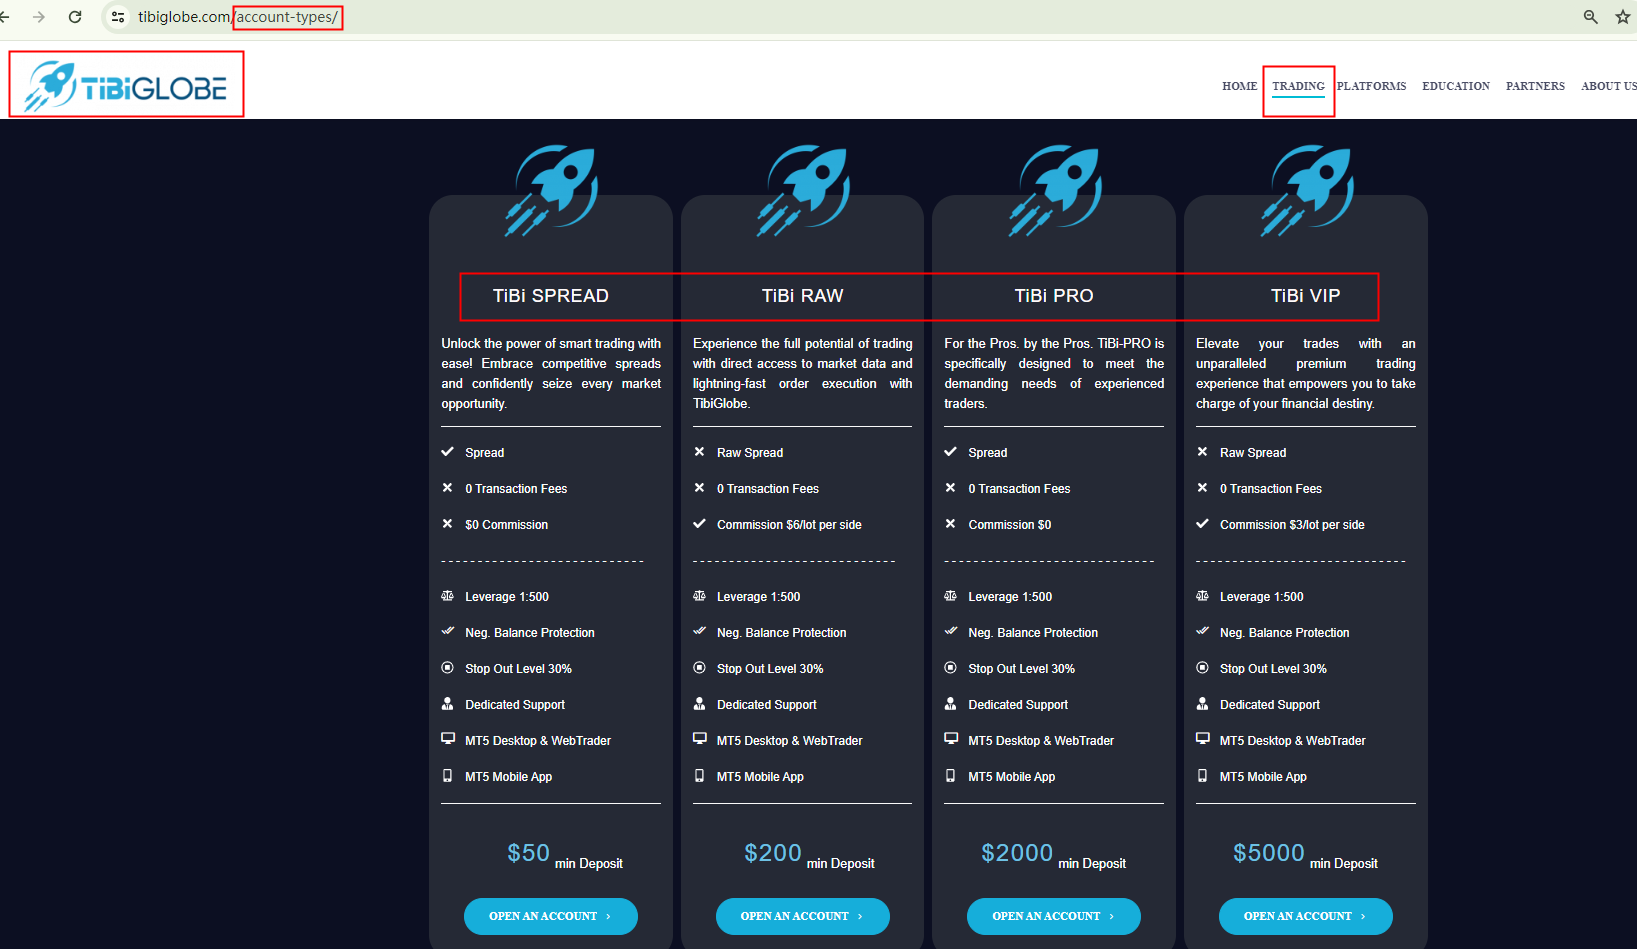This screenshot has height=949, width=1637.
Task: Click 'Commission $3/lot per side' text
Action: 1292,525
